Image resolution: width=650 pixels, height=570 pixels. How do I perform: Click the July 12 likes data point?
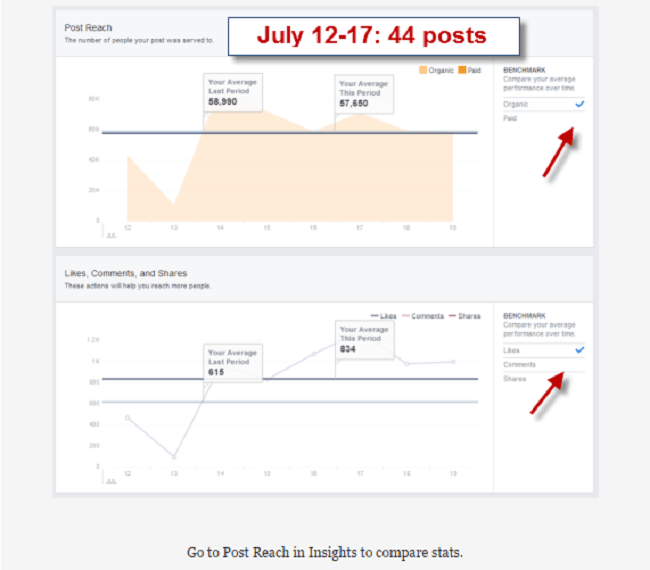click(127, 417)
